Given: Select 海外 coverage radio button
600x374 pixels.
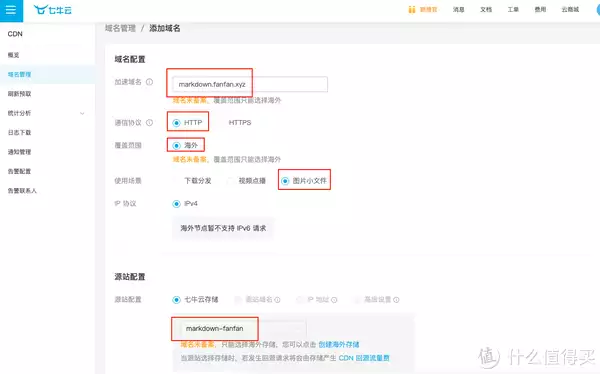Looking at the screenshot, I should pos(176,145).
